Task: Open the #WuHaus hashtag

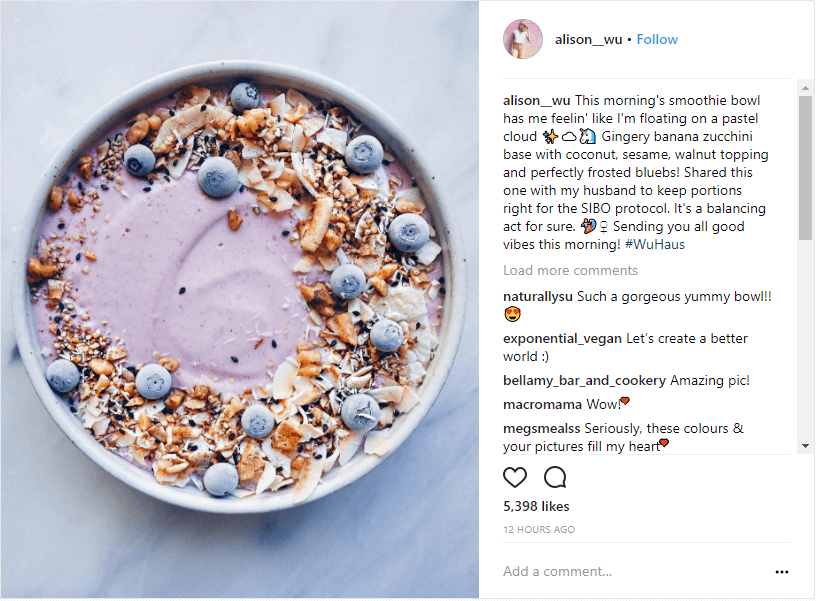Action: coord(655,245)
